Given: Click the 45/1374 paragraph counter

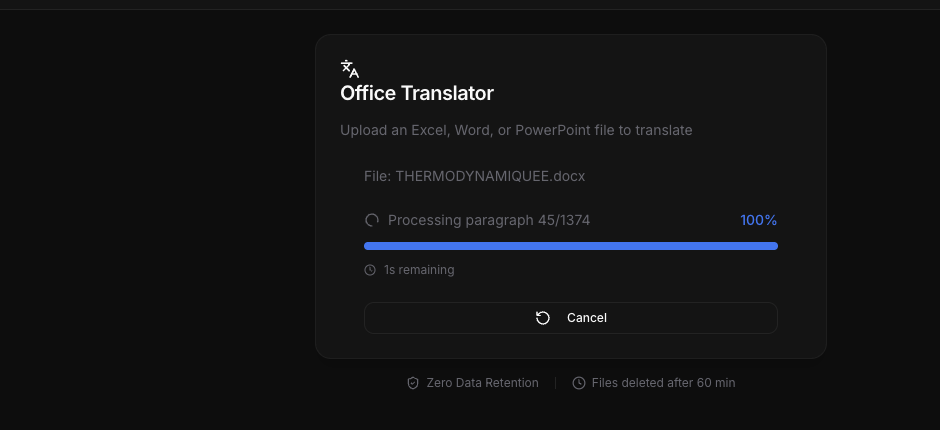Looking at the screenshot, I should tap(564, 220).
